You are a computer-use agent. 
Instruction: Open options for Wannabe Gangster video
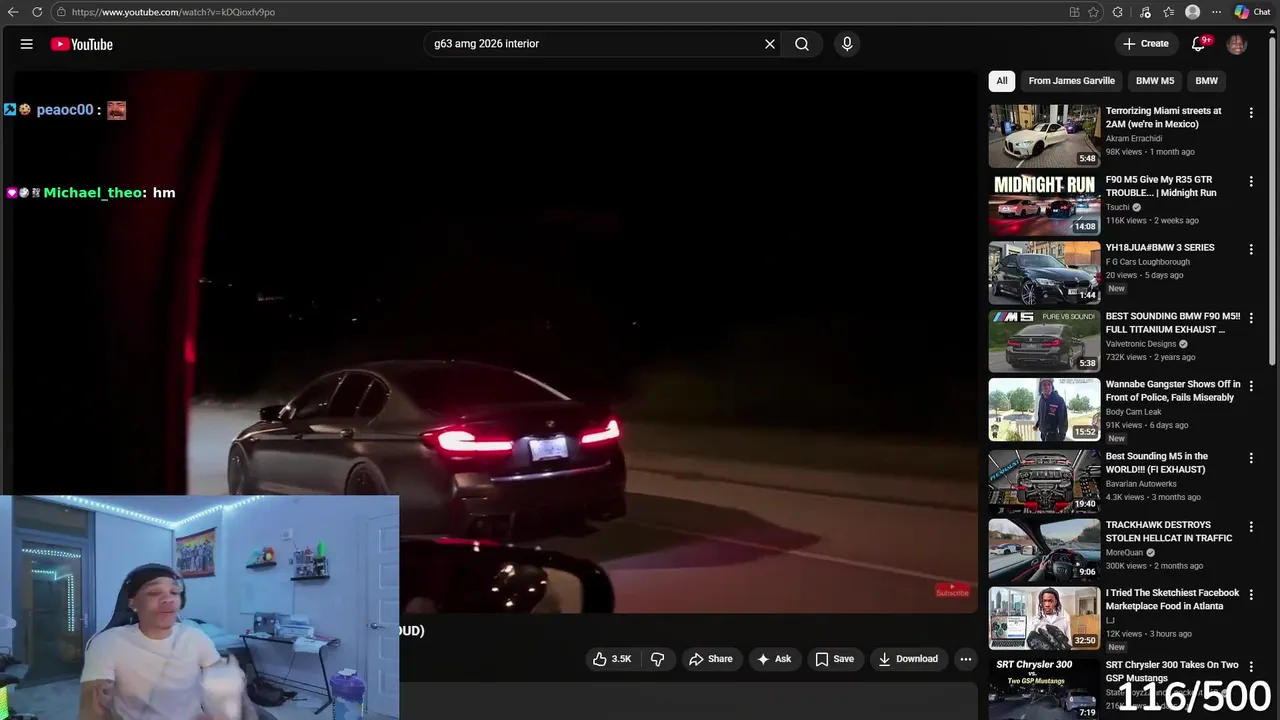[1251, 386]
